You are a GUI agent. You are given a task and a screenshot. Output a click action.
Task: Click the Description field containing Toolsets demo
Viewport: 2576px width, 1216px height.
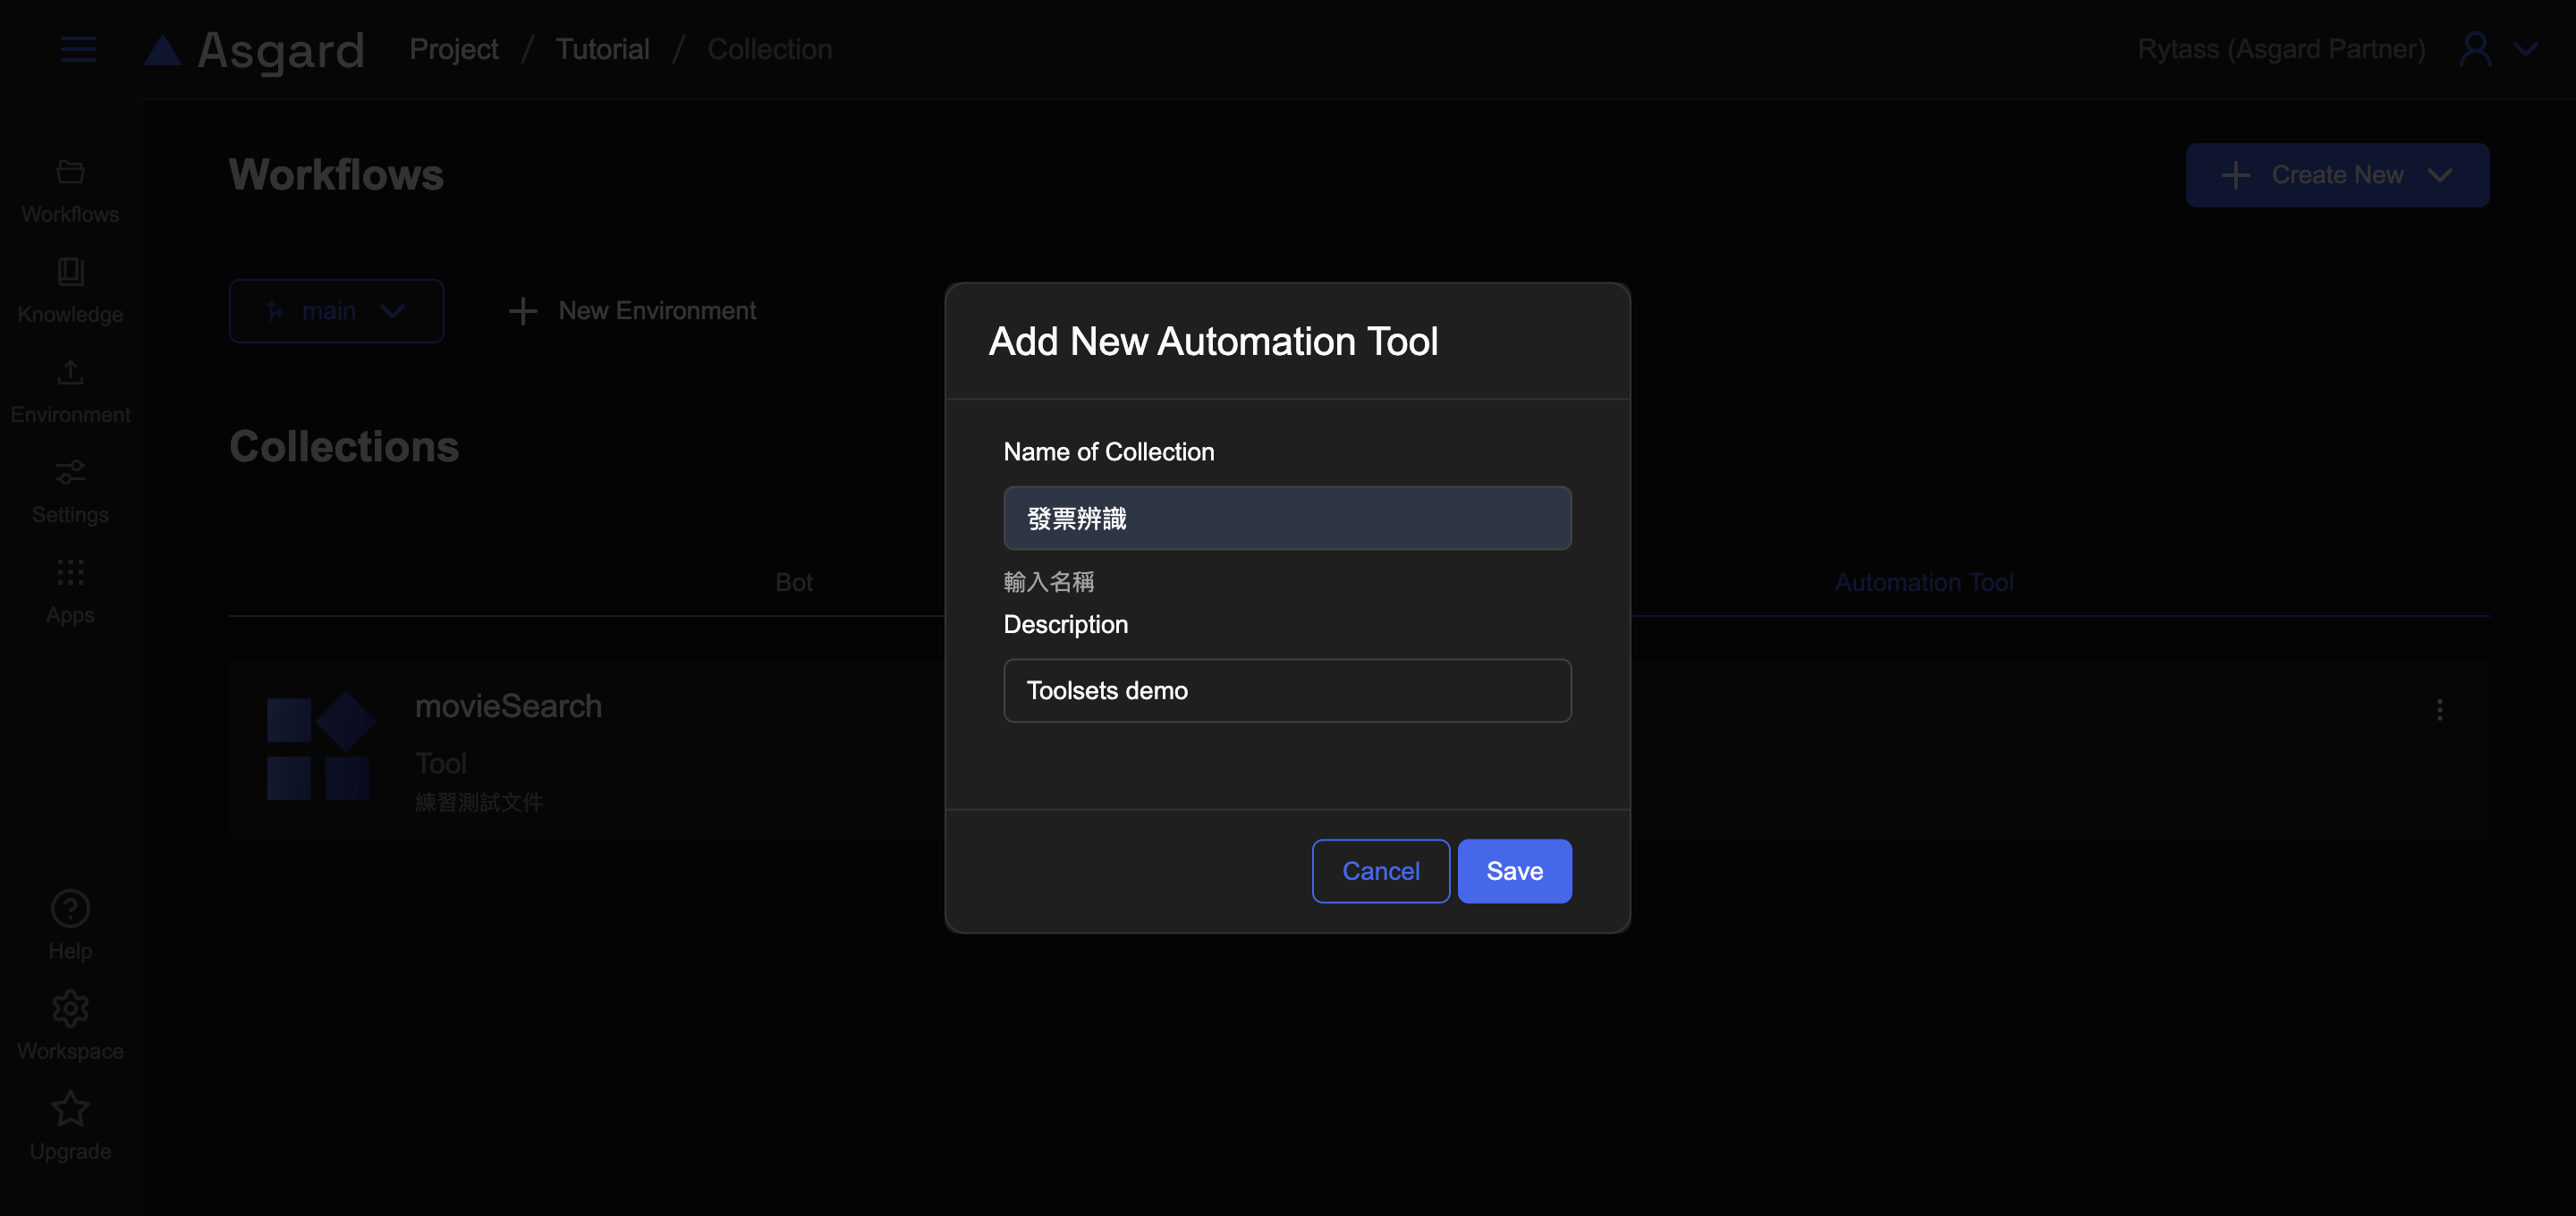[x=1287, y=690]
